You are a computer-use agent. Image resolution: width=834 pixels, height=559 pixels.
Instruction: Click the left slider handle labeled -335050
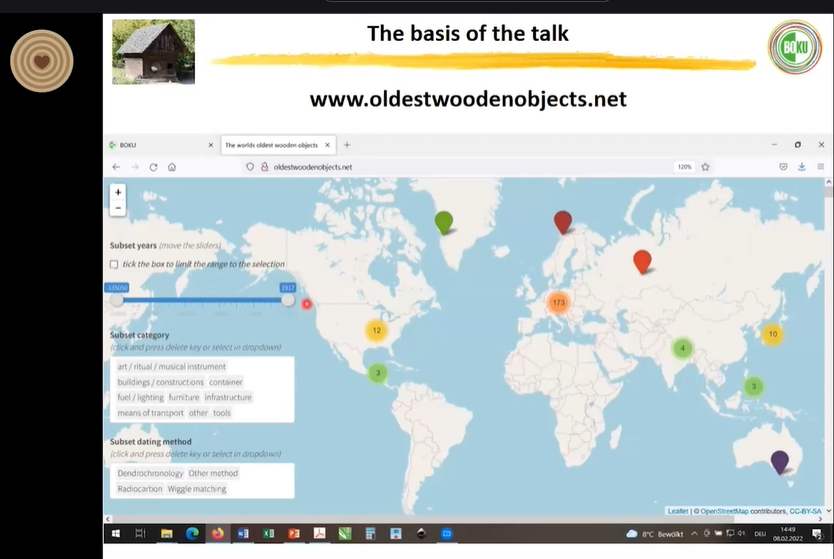(116, 300)
